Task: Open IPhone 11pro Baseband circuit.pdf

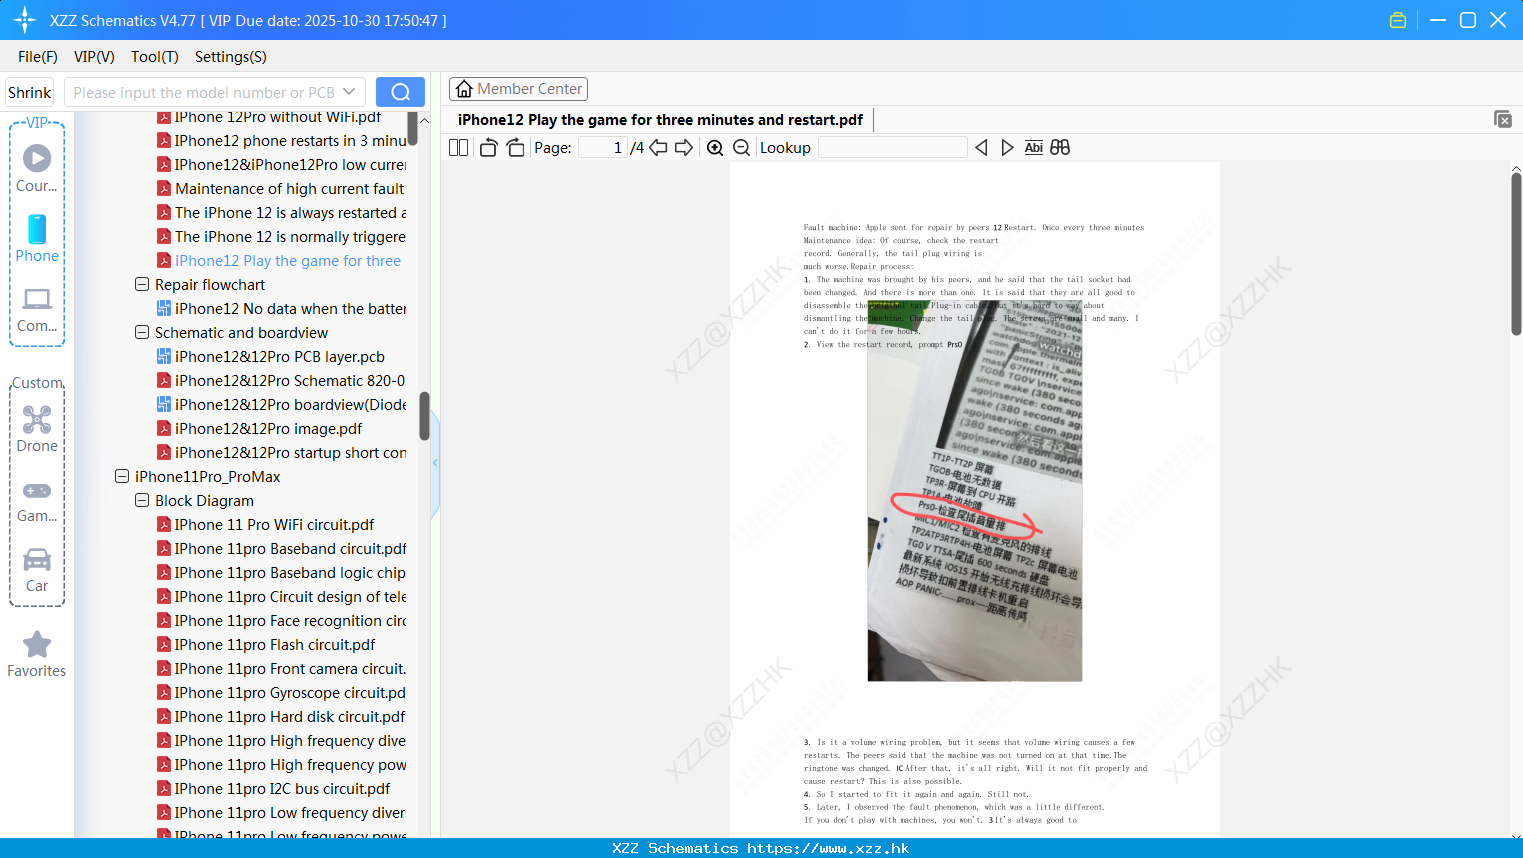Action: click(281, 549)
